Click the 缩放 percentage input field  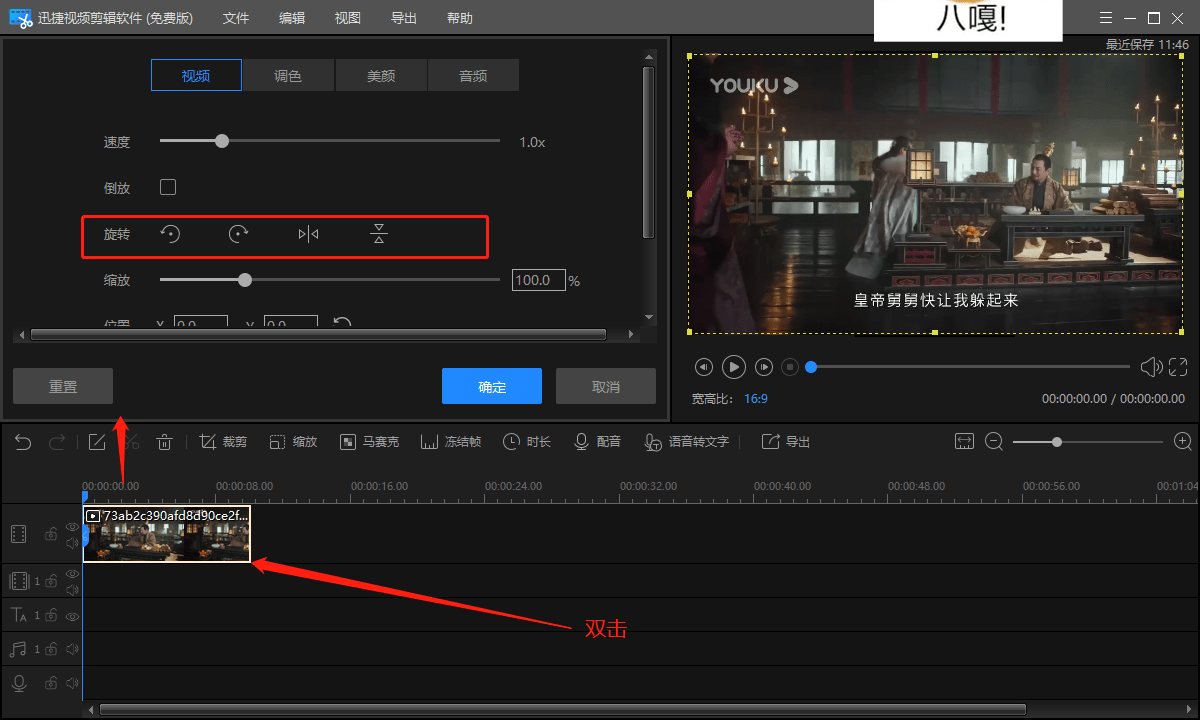[539, 280]
